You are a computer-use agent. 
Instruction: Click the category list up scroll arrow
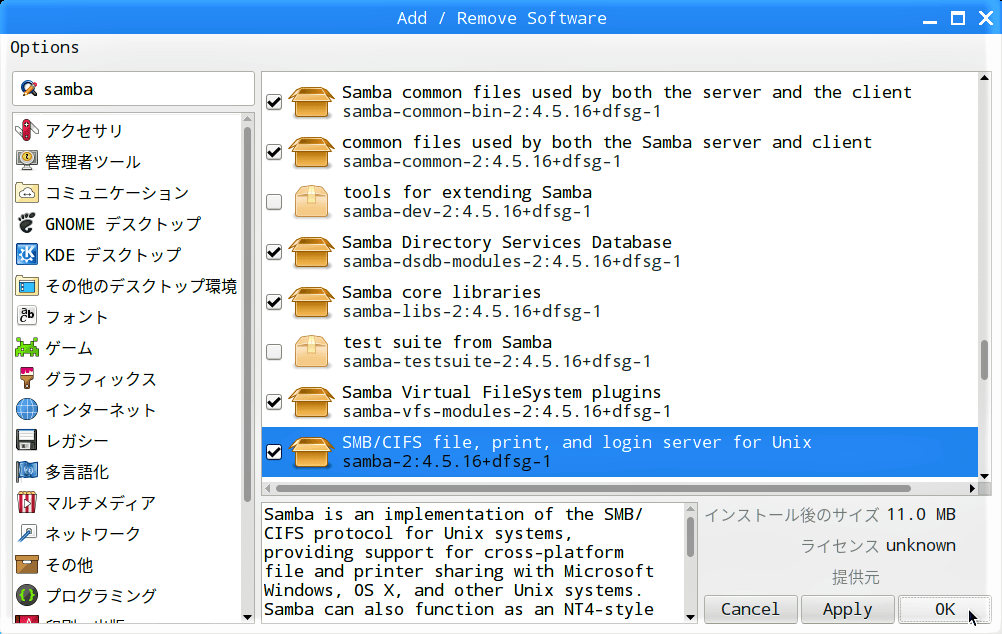(x=247, y=119)
